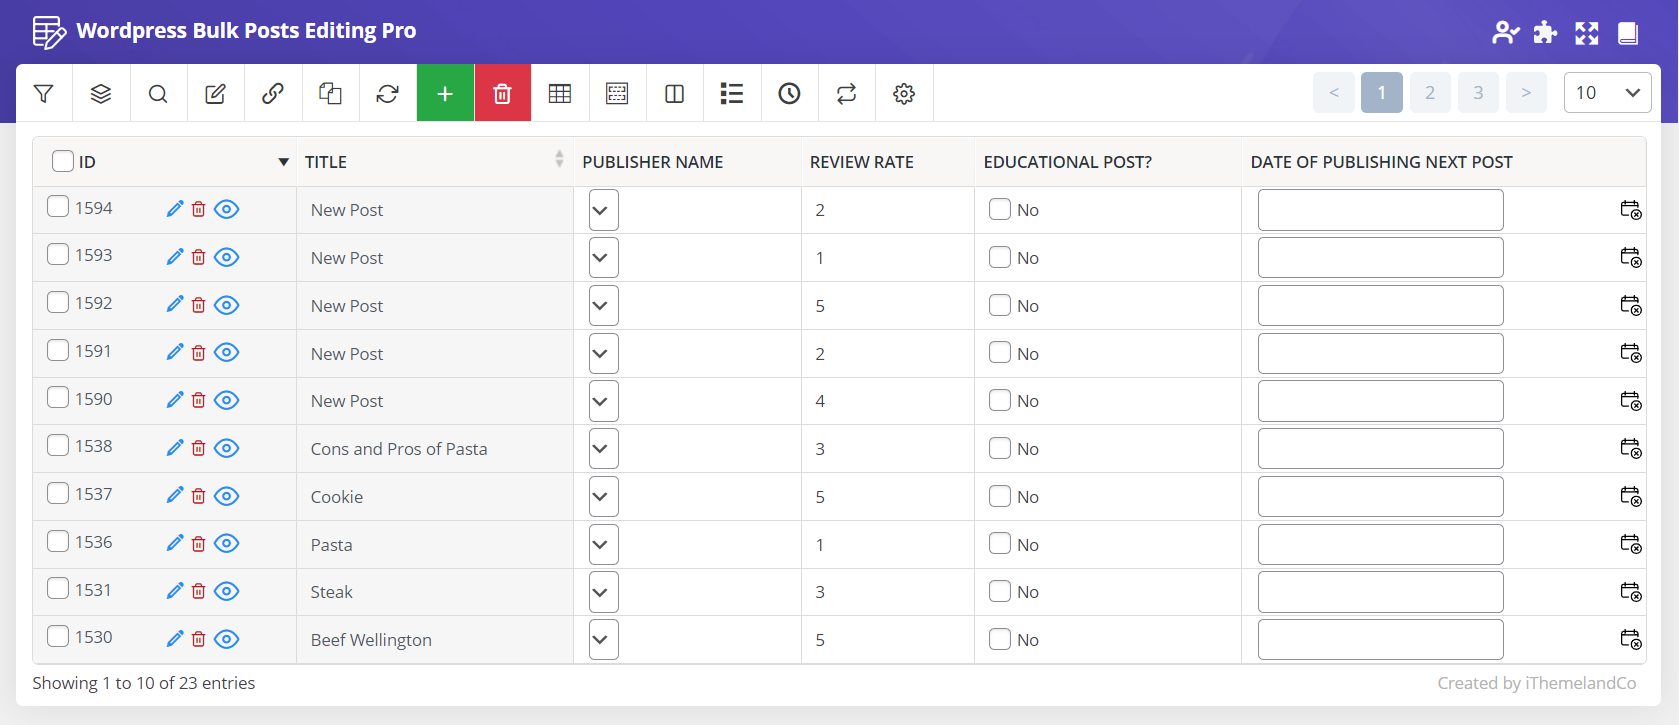View post 1536 eye icon
The width and height of the screenshot is (1679, 725).
[x=227, y=543]
